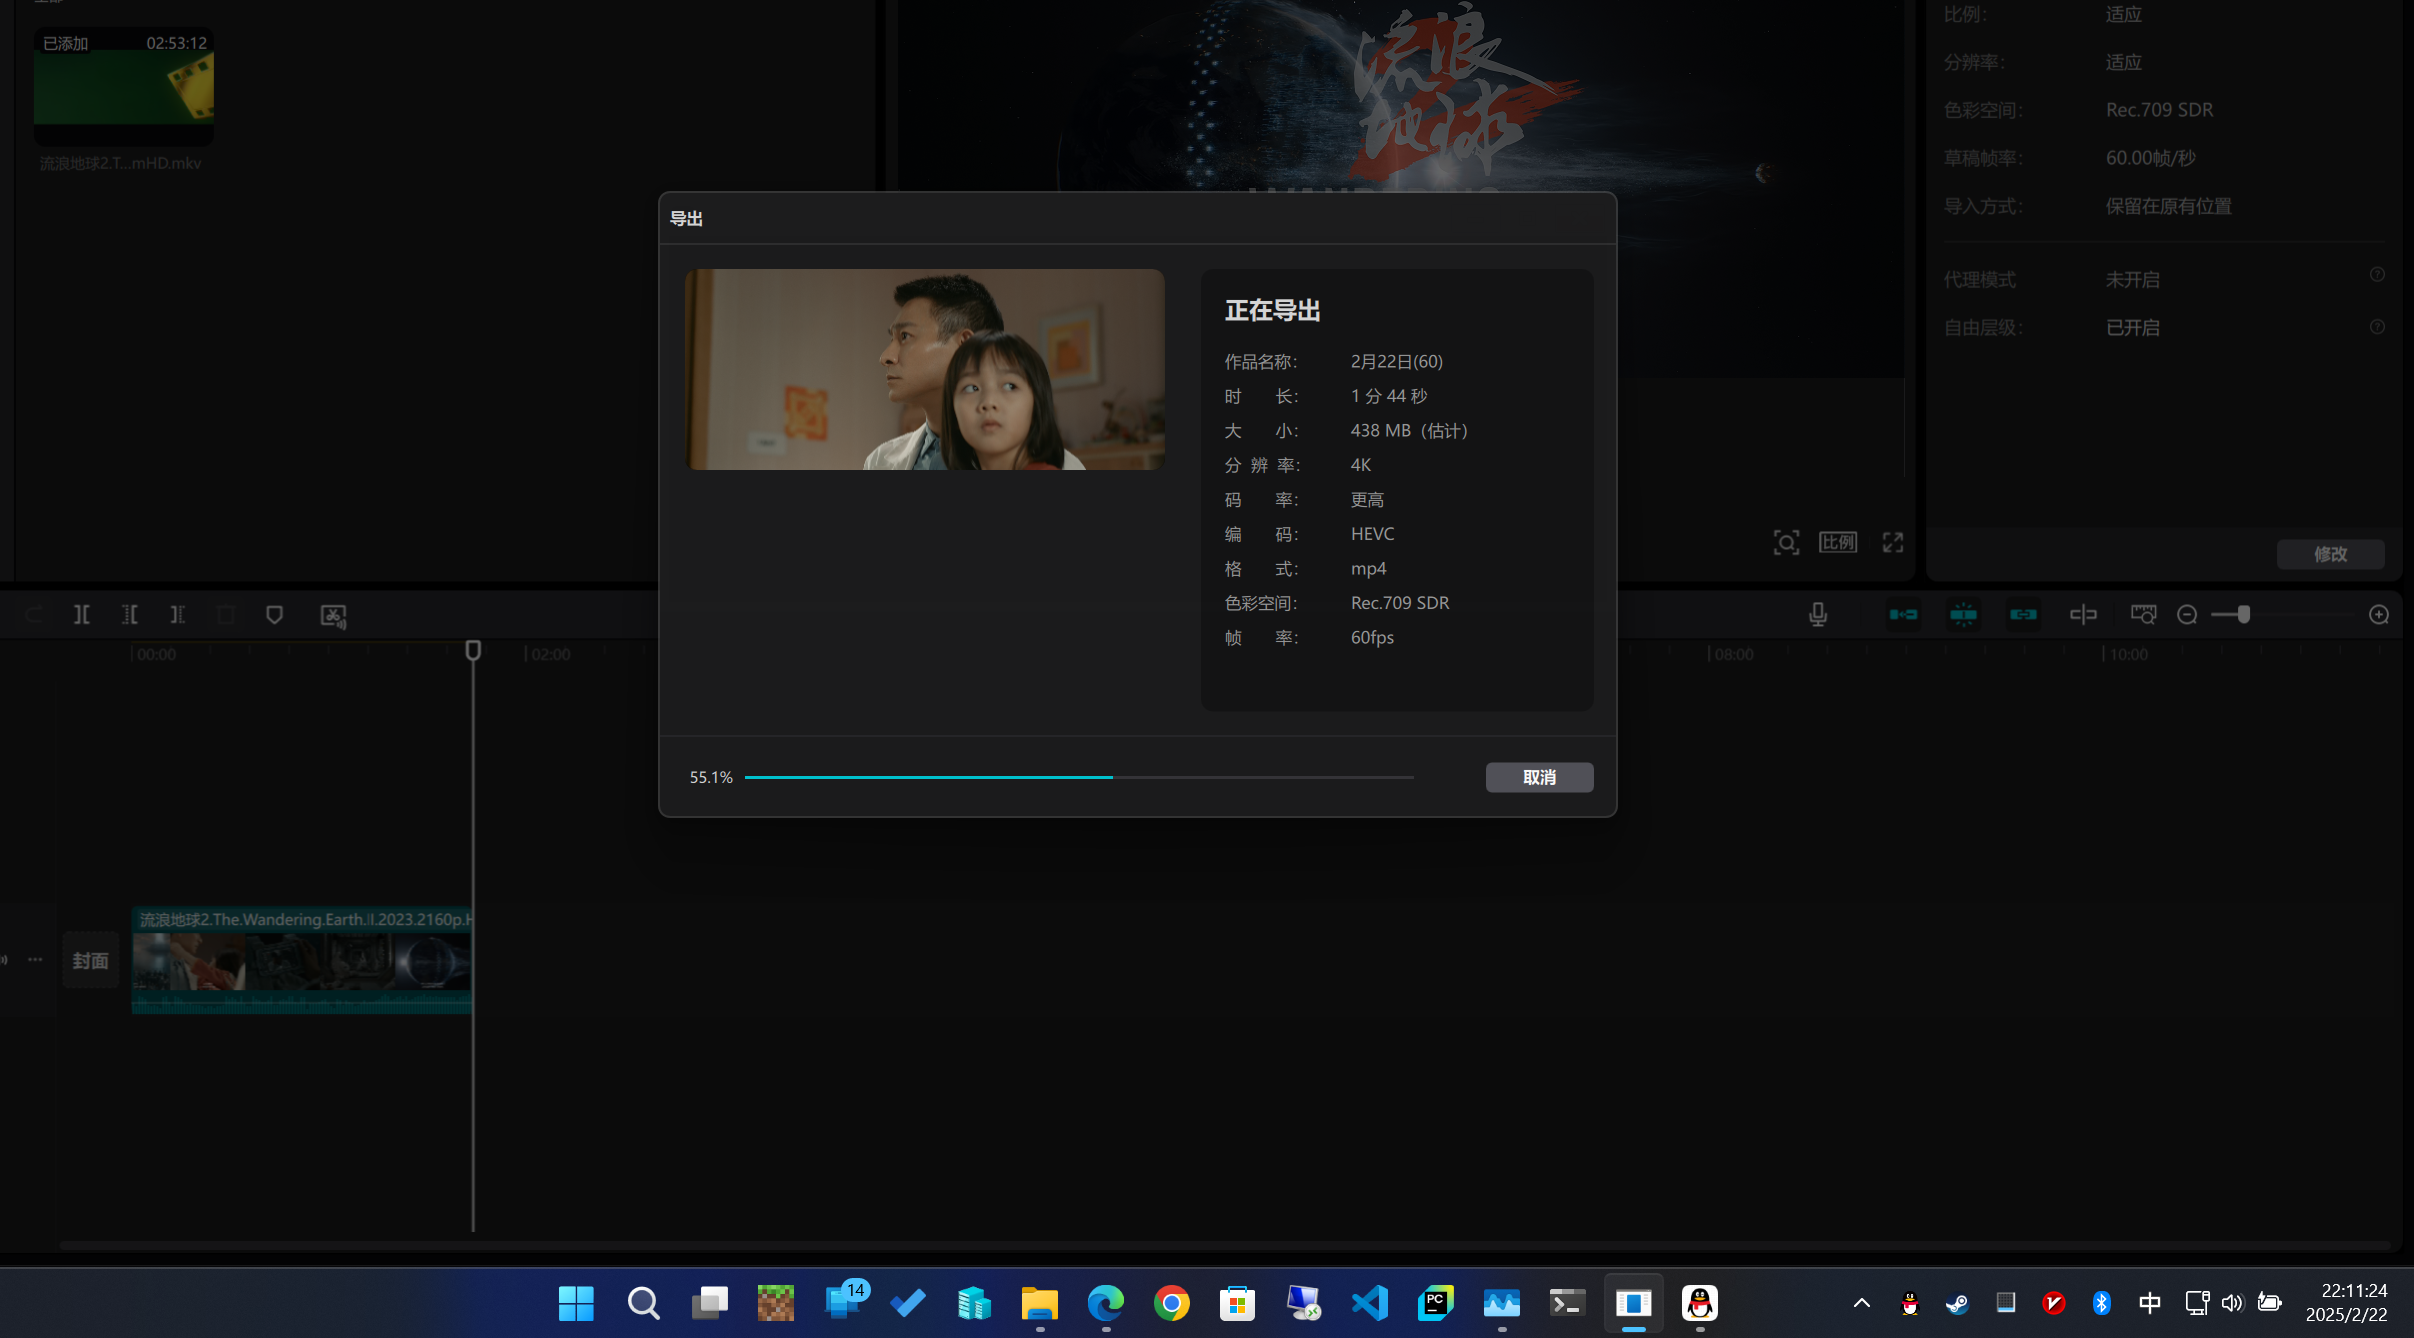Viewport: 2414px width, 1338px height.
Task: Click the timeline zoom slider handle
Action: coord(2244,615)
